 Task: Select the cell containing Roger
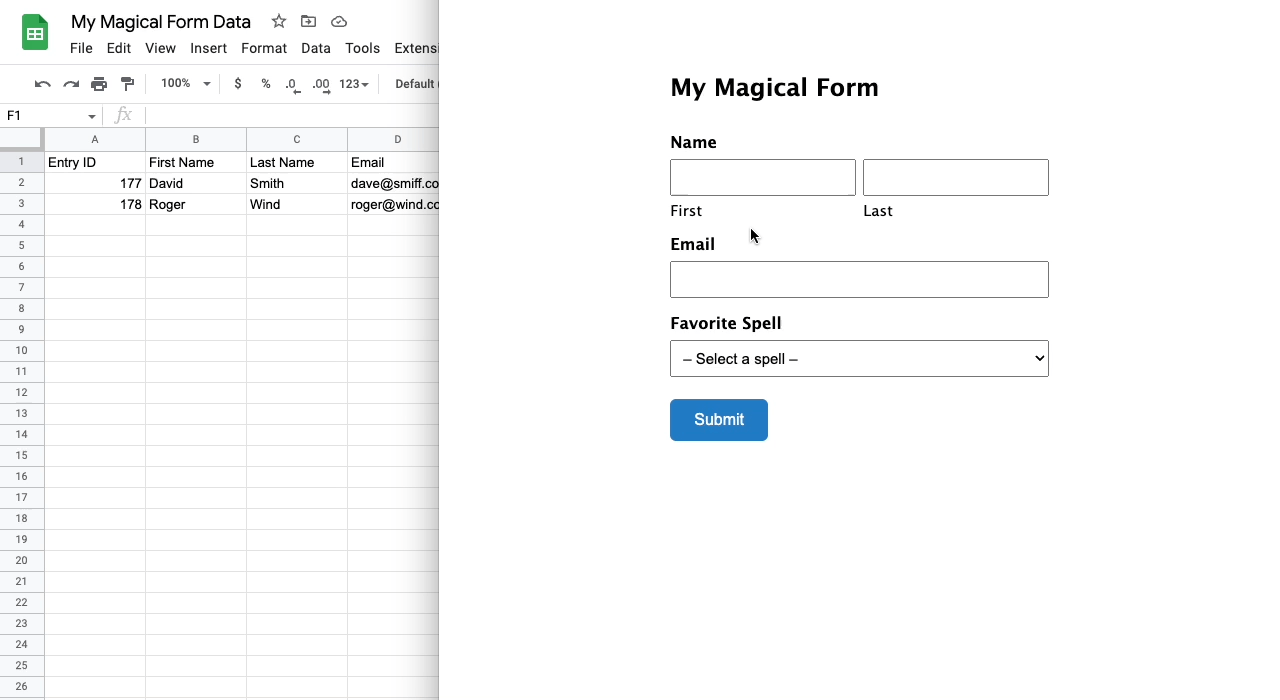[x=196, y=204]
